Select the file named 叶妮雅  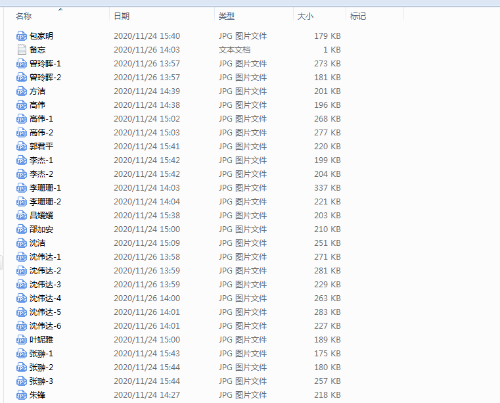[x=41, y=340]
